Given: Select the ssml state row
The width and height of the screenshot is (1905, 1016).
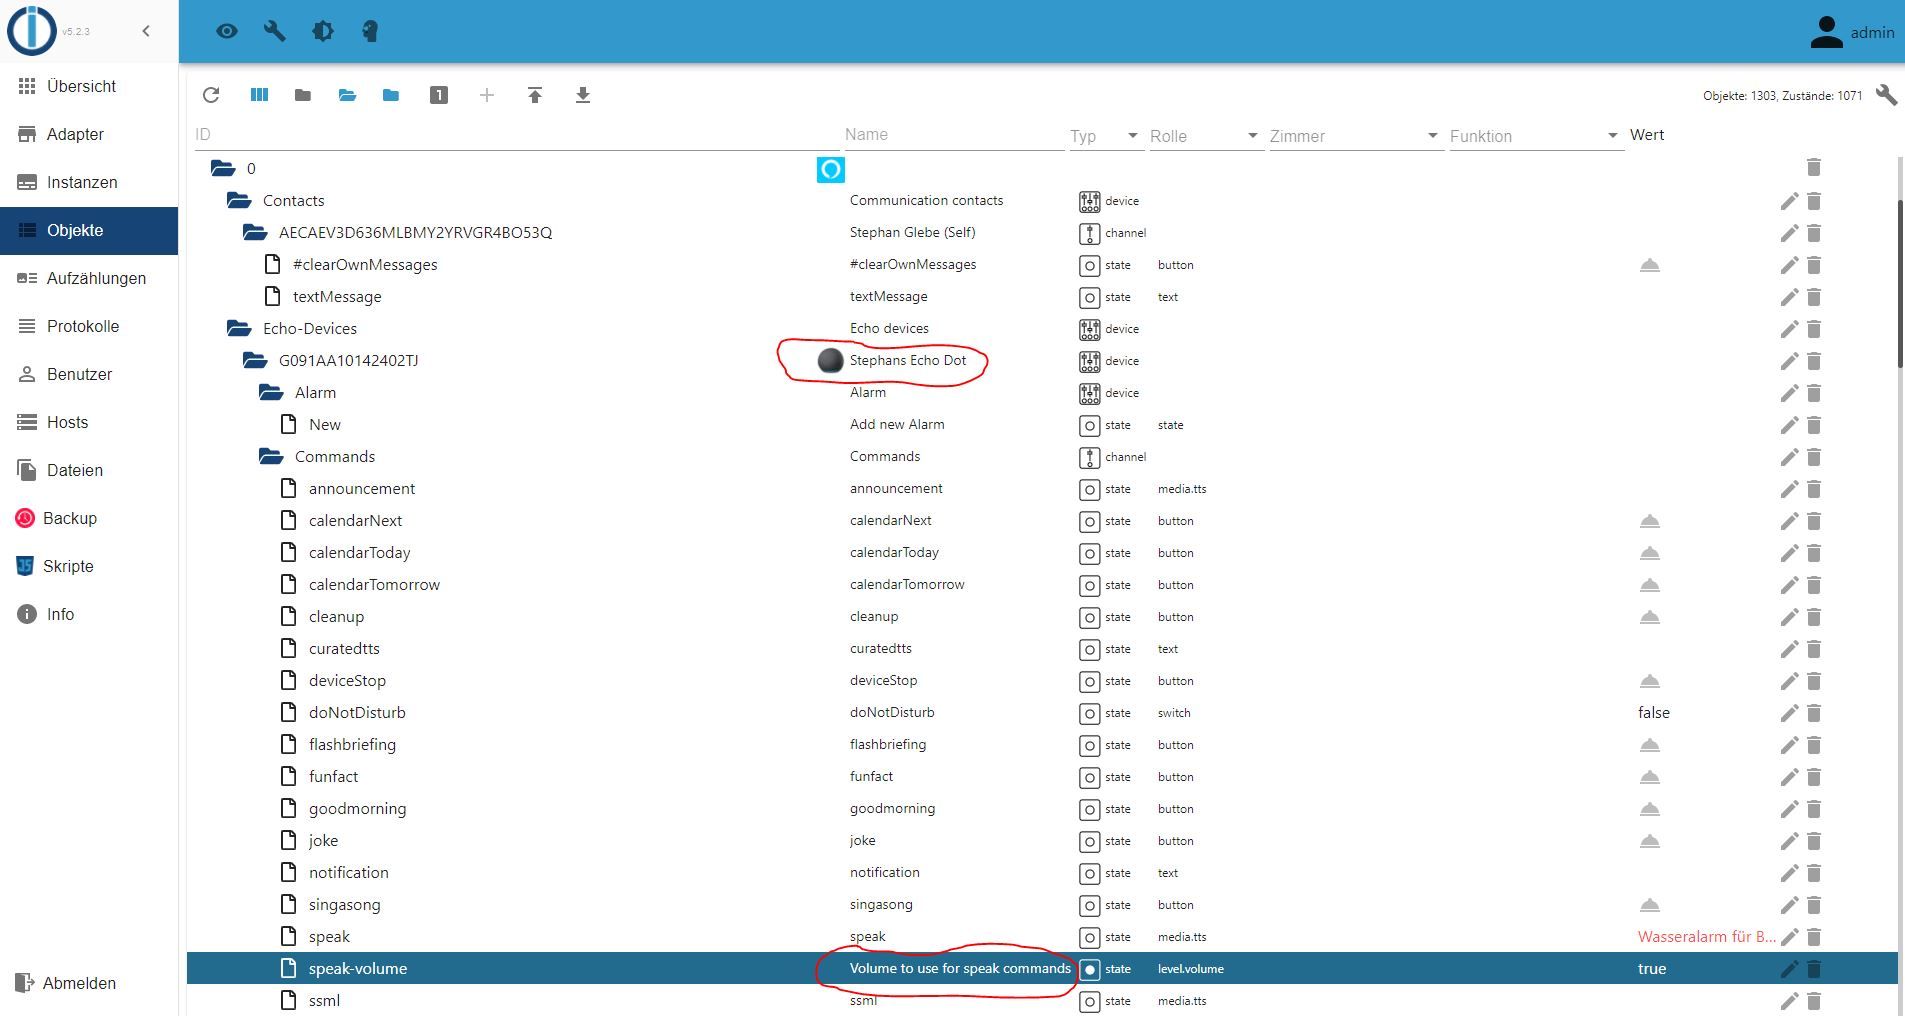Looking at the screenshot, I should pyautogui.click(x=1042, y=1001).
